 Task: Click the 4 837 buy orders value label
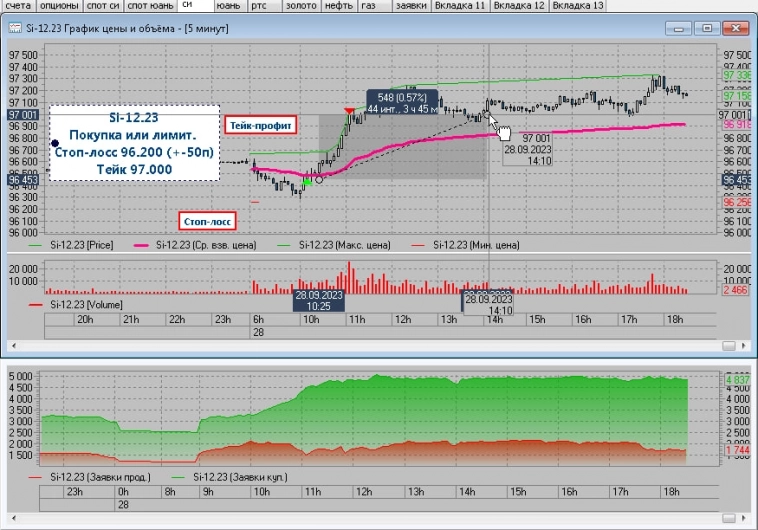click(x=737, y=380)
